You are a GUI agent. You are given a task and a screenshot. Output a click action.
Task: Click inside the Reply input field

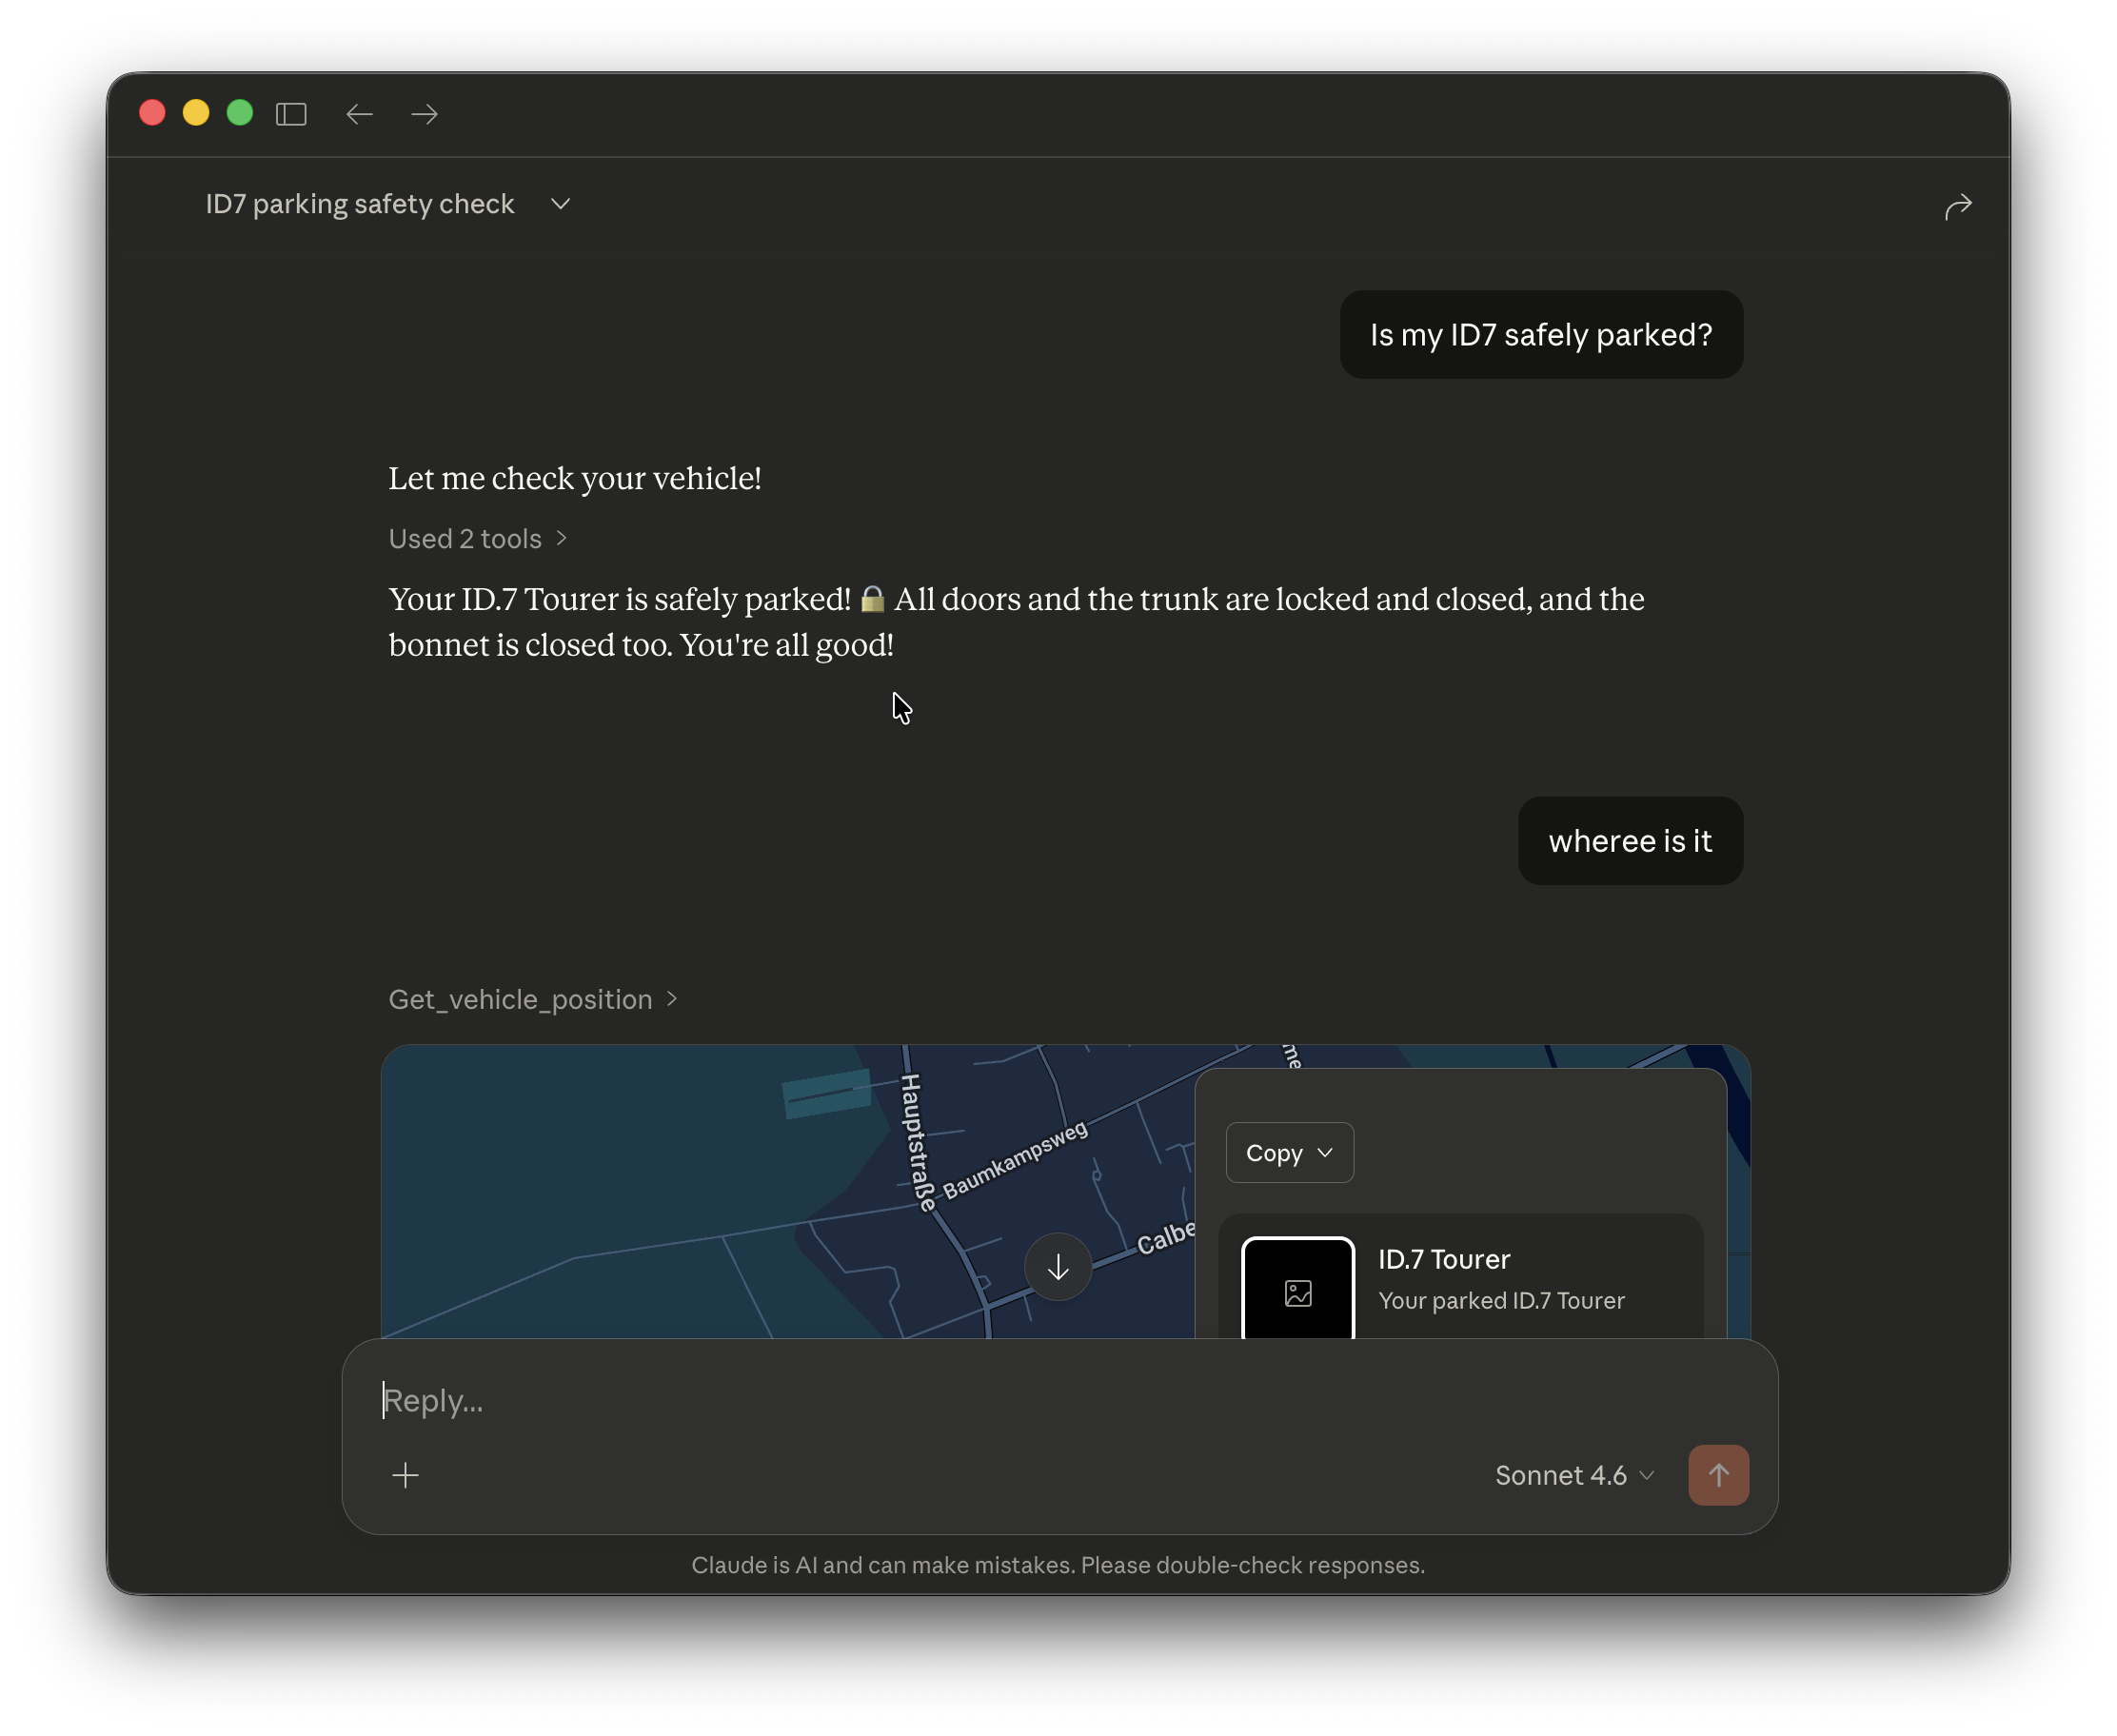[1059, 1400]
